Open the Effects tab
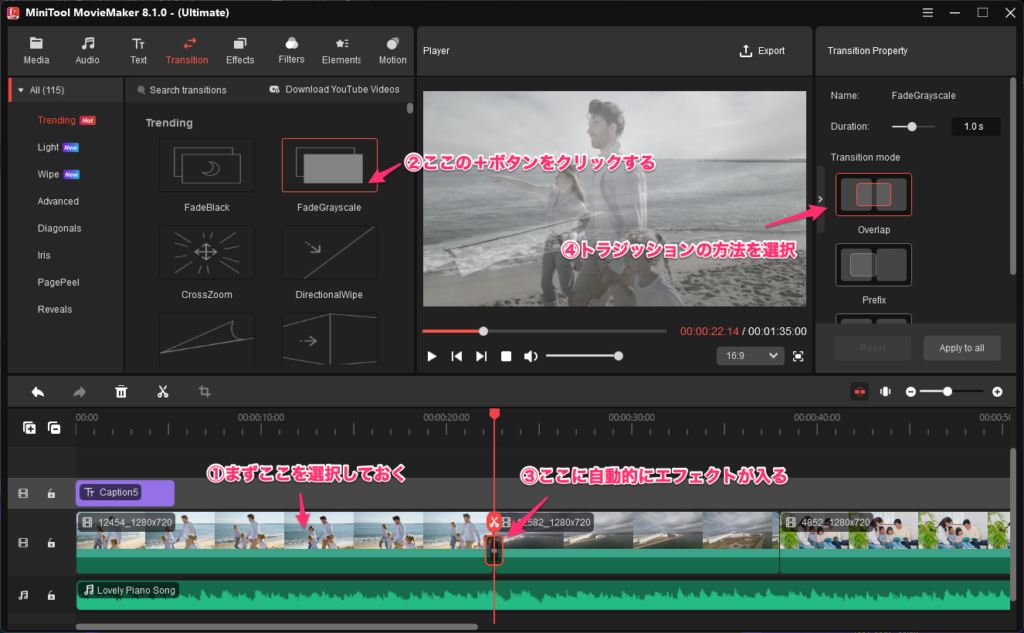Screen dimensions: 1024x633 (x=240, y=50)
